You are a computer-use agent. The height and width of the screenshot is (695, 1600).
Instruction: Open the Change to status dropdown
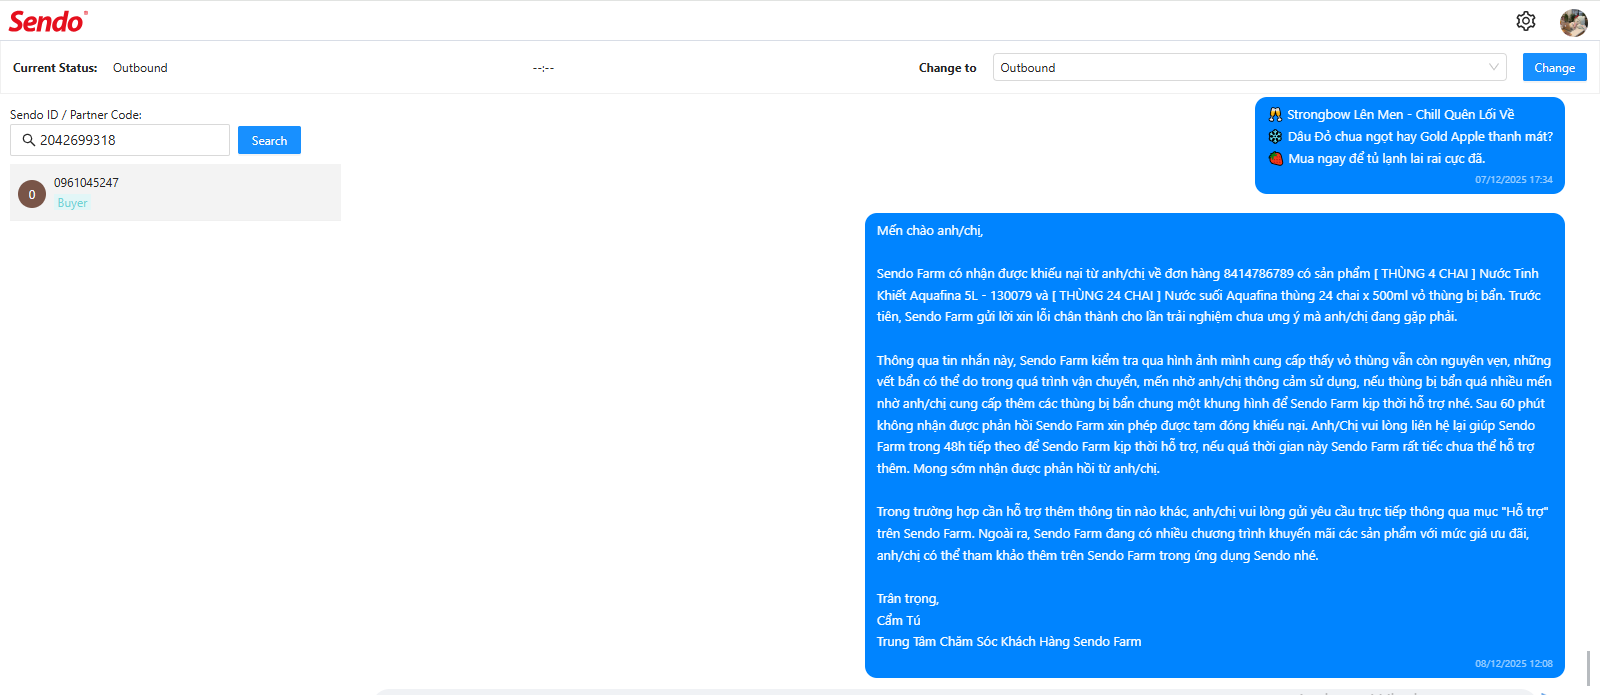point(1249,67)
